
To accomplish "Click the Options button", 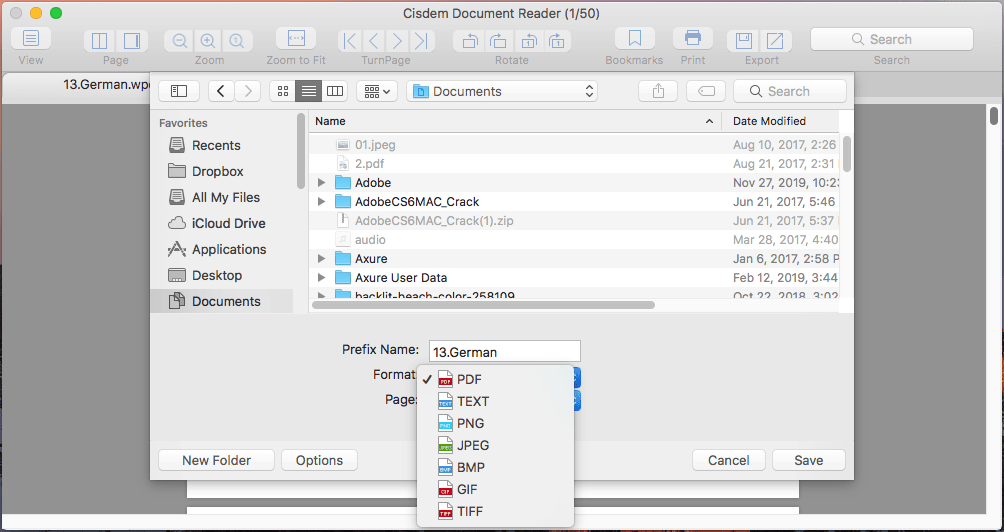I will 319,460.
